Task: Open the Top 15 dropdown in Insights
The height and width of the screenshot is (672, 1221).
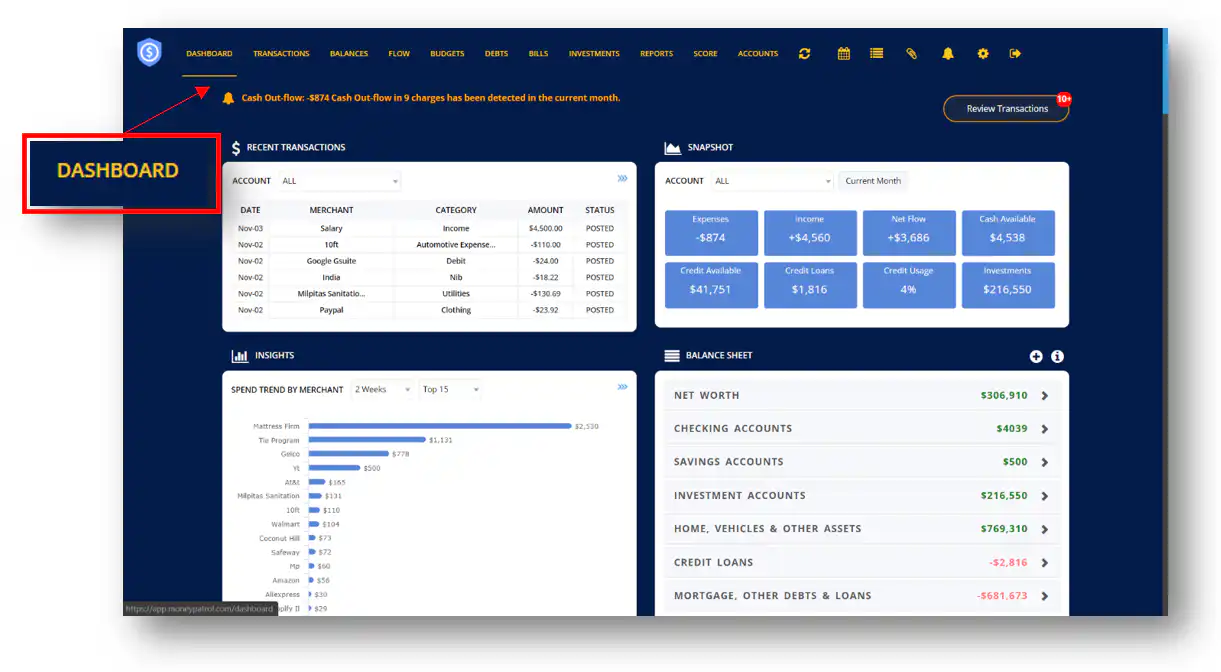Action: 450,390
